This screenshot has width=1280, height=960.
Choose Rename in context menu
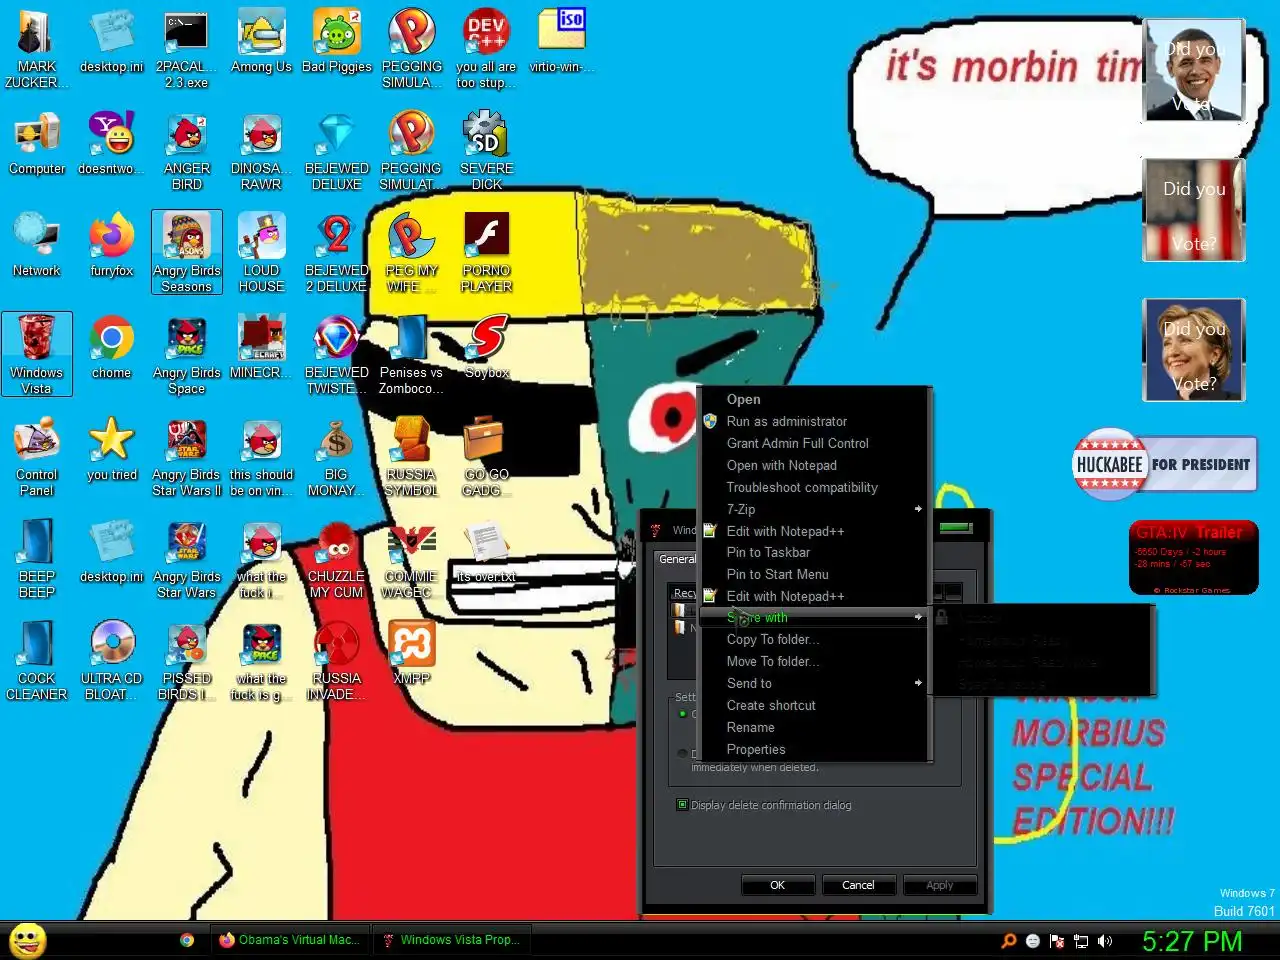coord(813,727)
